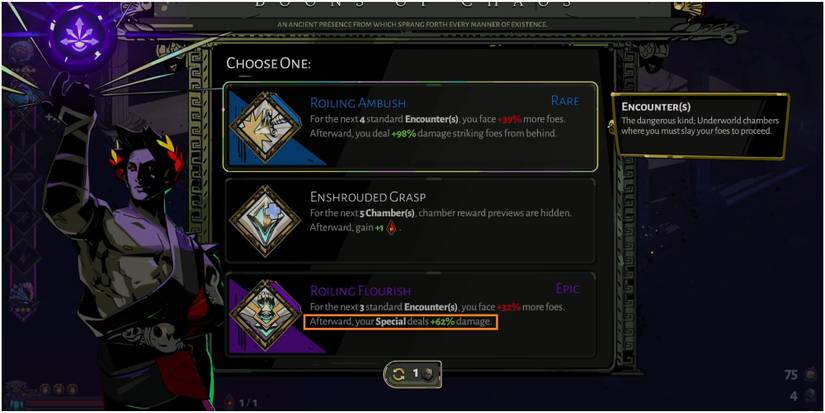The height and width of the screenshot is (413, 825).
Task: Click Zagreus character portrait
Action: tap(132, 253)
